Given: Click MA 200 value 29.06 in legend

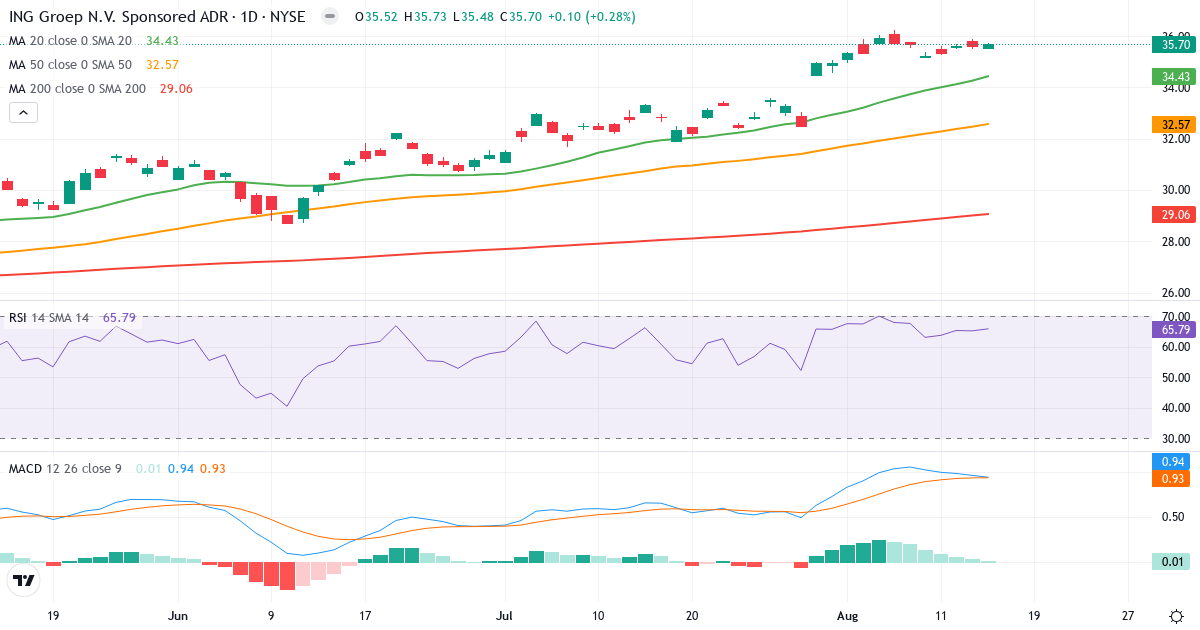Looking at the screenshot, I should pyautogui.click(x=176, y=89).
